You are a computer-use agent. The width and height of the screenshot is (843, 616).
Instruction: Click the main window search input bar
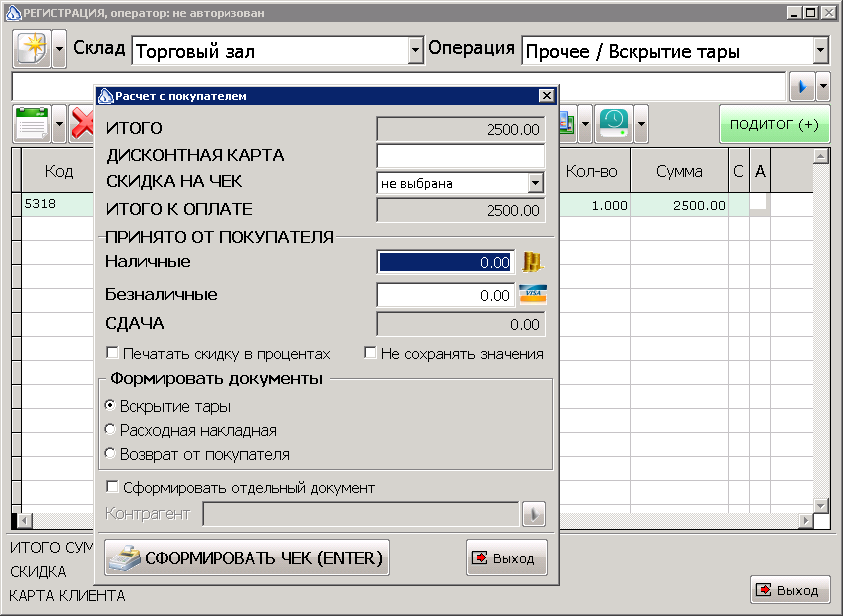point(398,86)
